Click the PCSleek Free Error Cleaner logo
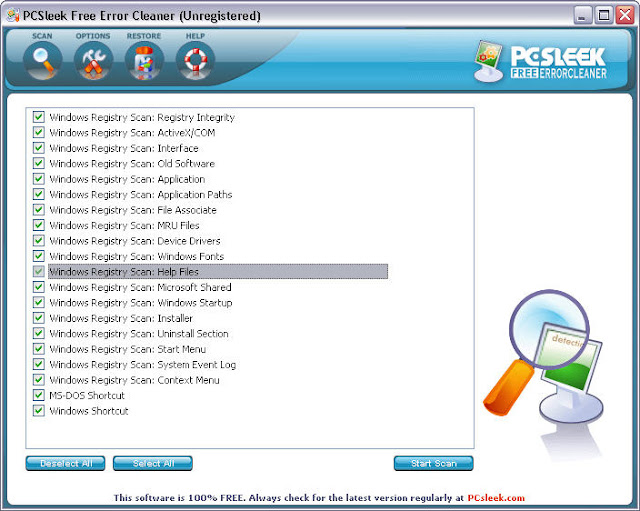 pos(542,61)
